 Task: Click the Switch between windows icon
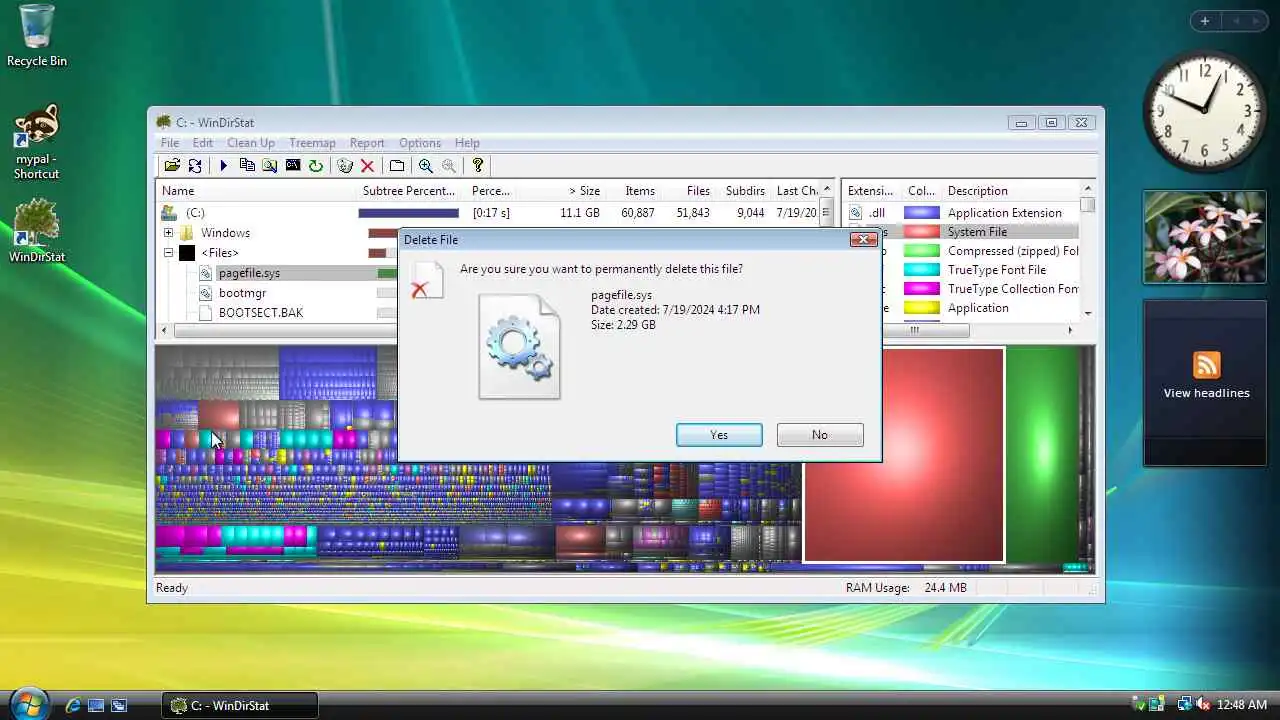click(119, 705)
